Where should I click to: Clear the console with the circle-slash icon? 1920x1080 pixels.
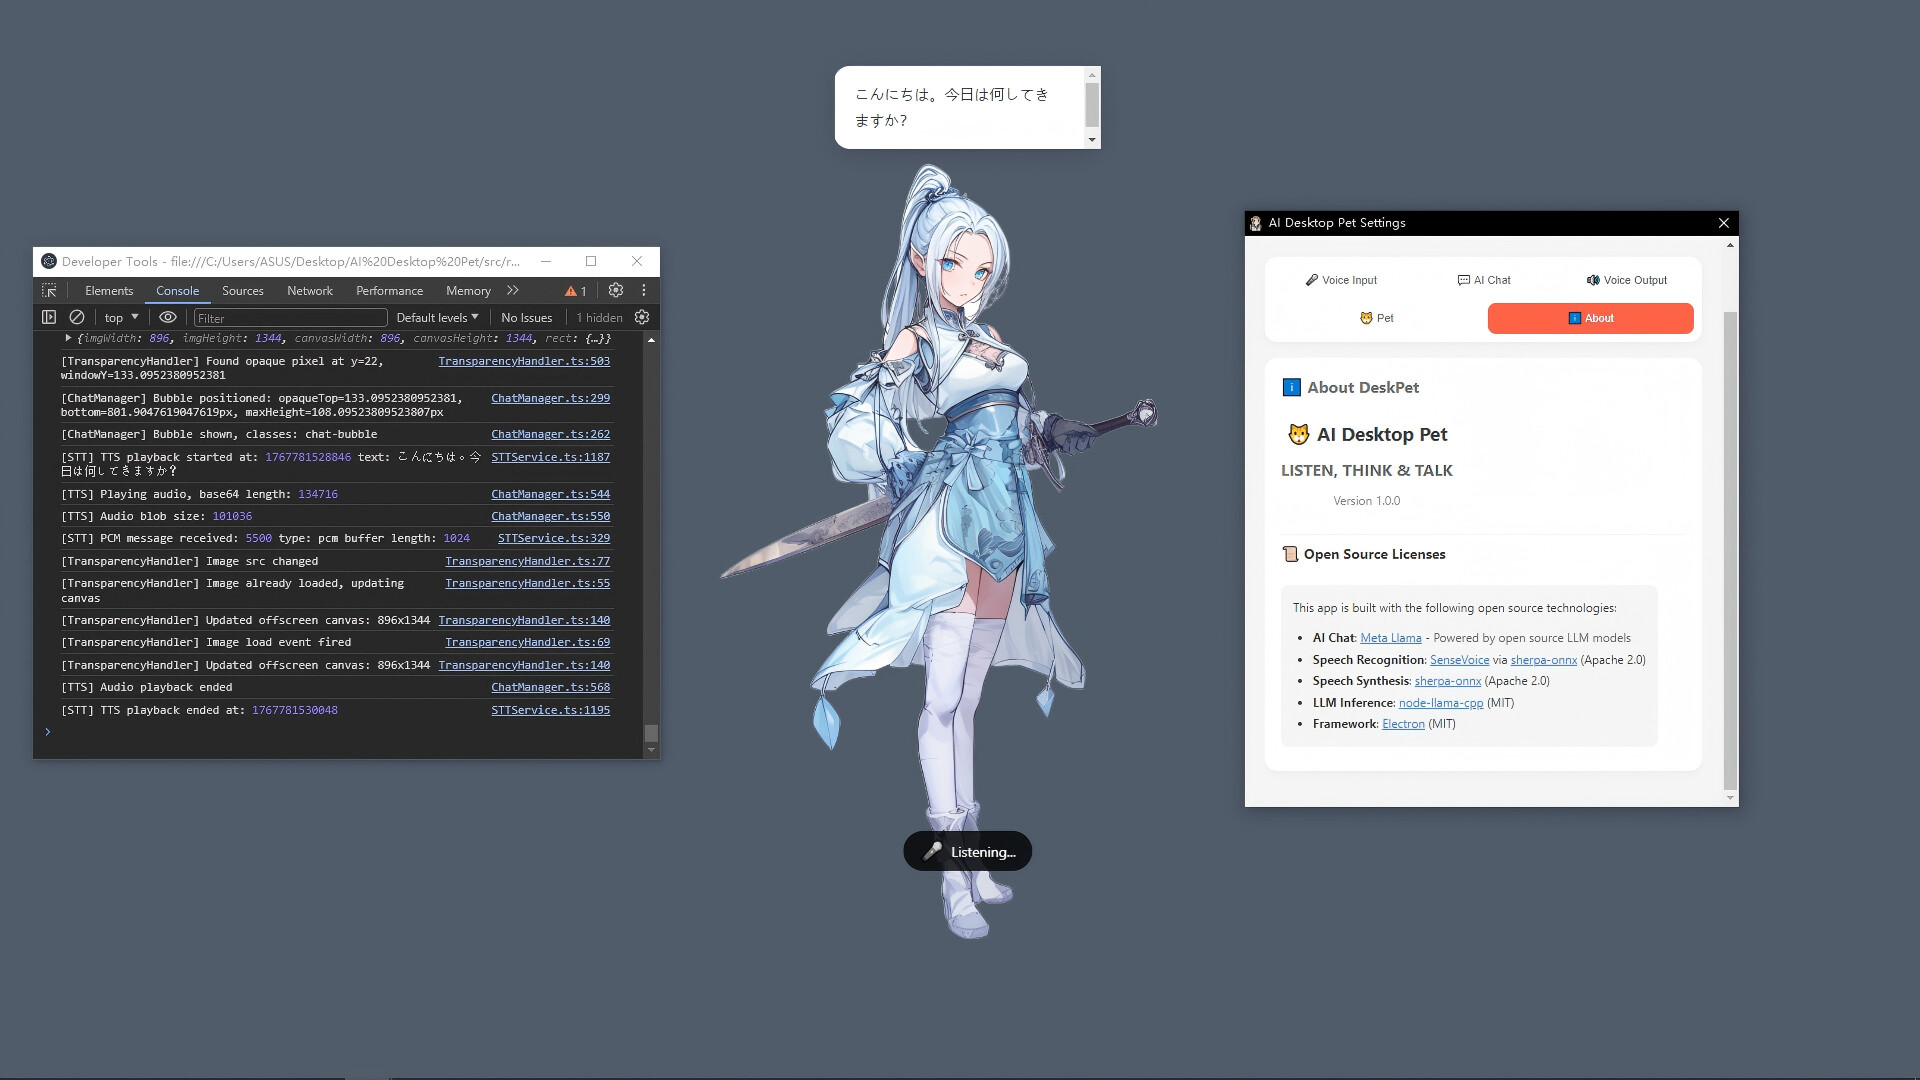[77, 317]
